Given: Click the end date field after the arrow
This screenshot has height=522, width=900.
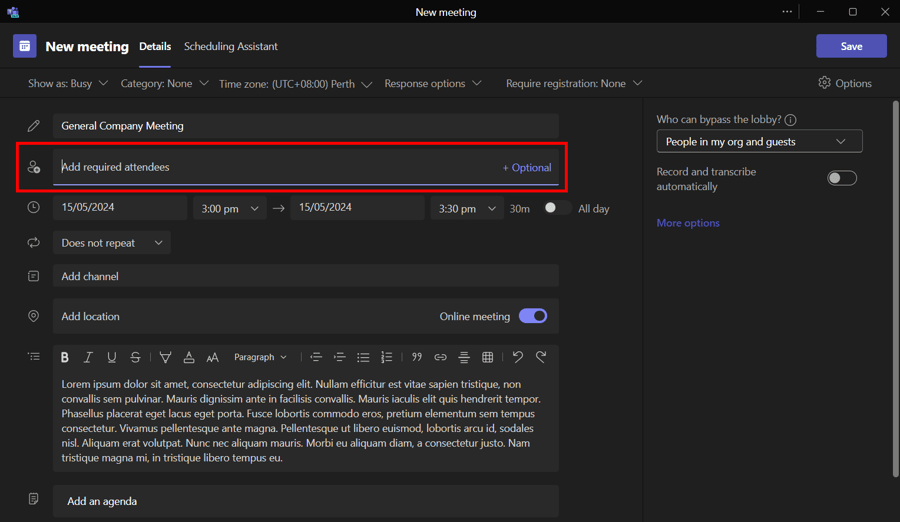Looking at the screenshot, I should pyautogui.click(x=357, y=207).
